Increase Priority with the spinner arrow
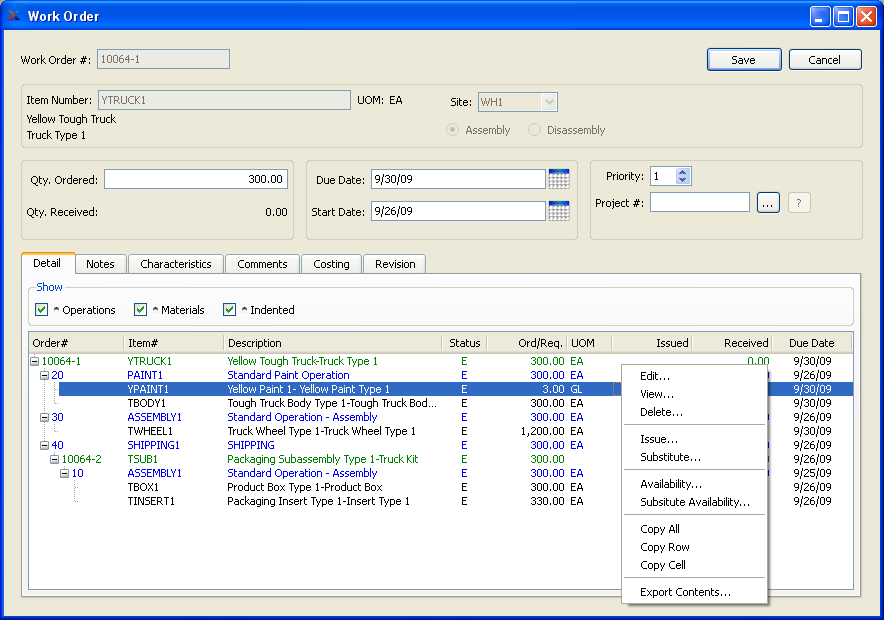Viewport: 884px width, 620px height. coord(683,172)
